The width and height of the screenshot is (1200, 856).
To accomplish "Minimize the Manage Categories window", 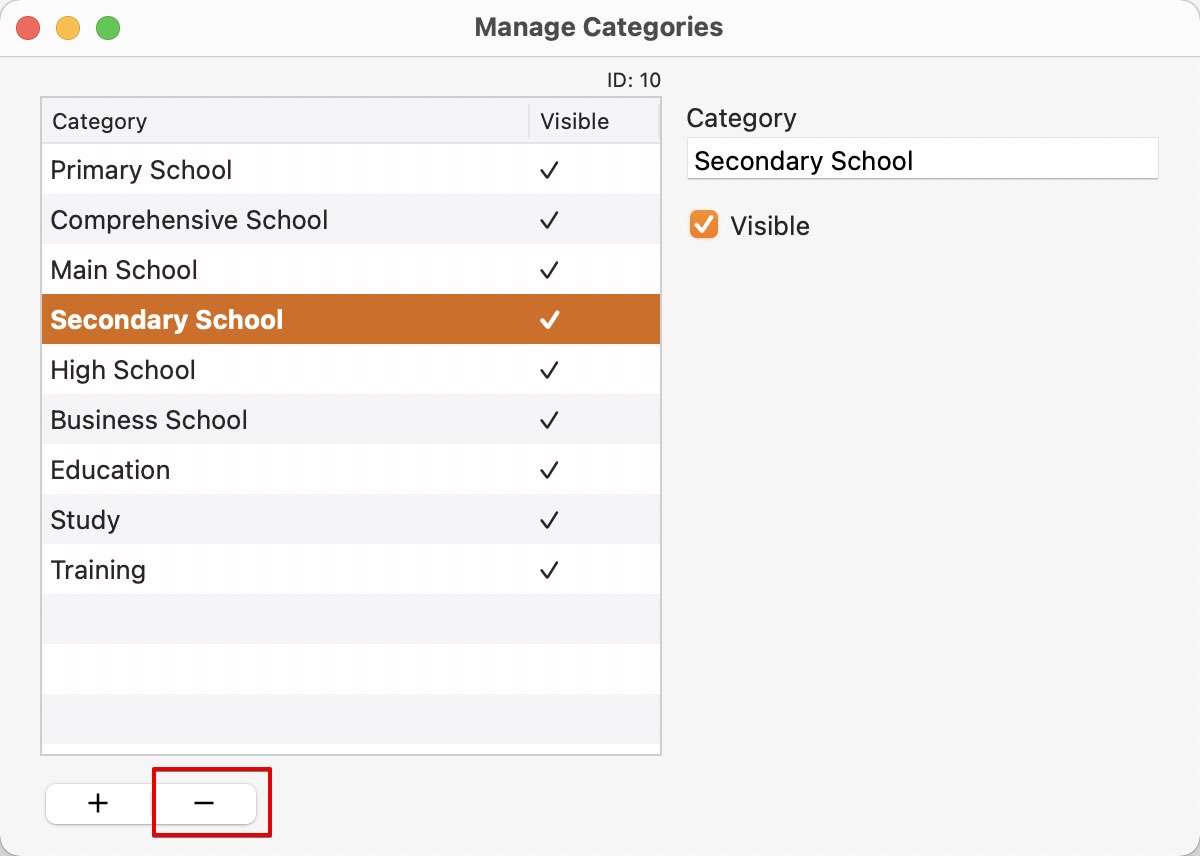I will click(x=68, y=28).
